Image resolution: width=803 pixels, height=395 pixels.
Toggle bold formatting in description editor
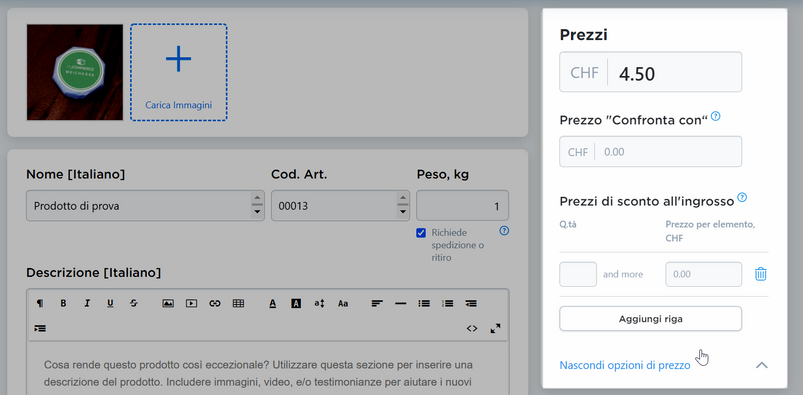[64, 303]
